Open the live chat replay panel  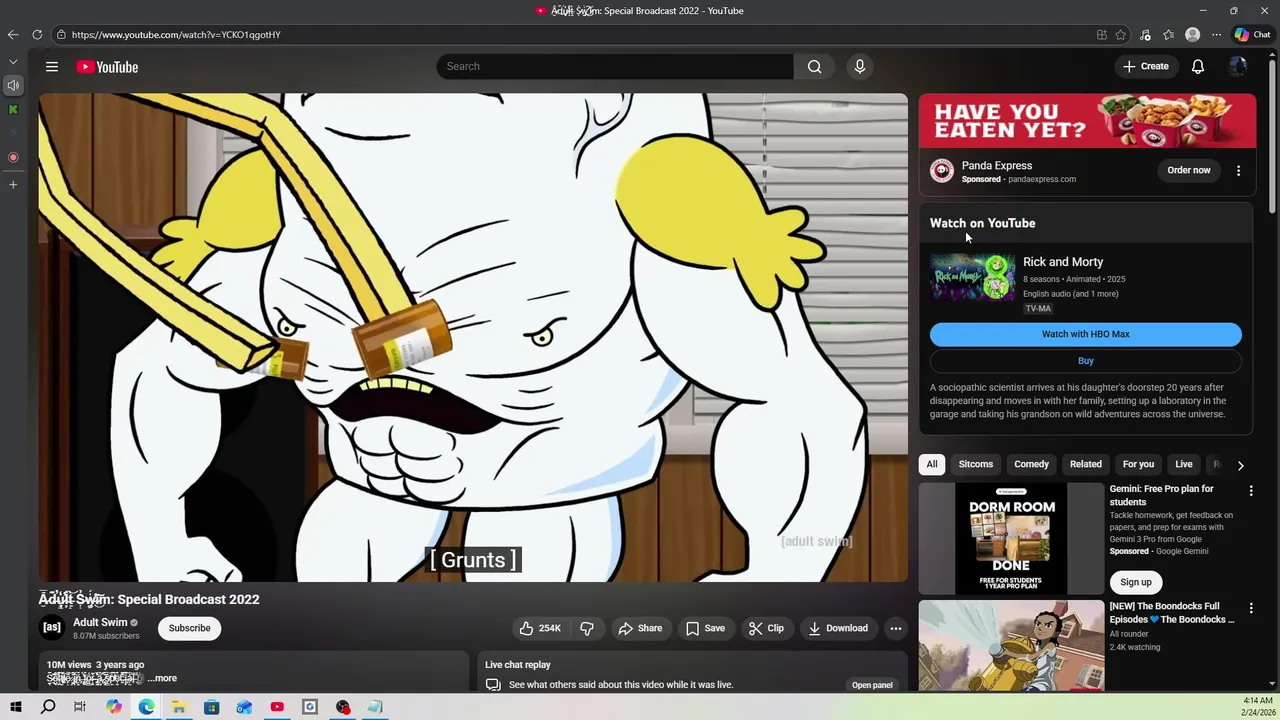pos(872,685)
